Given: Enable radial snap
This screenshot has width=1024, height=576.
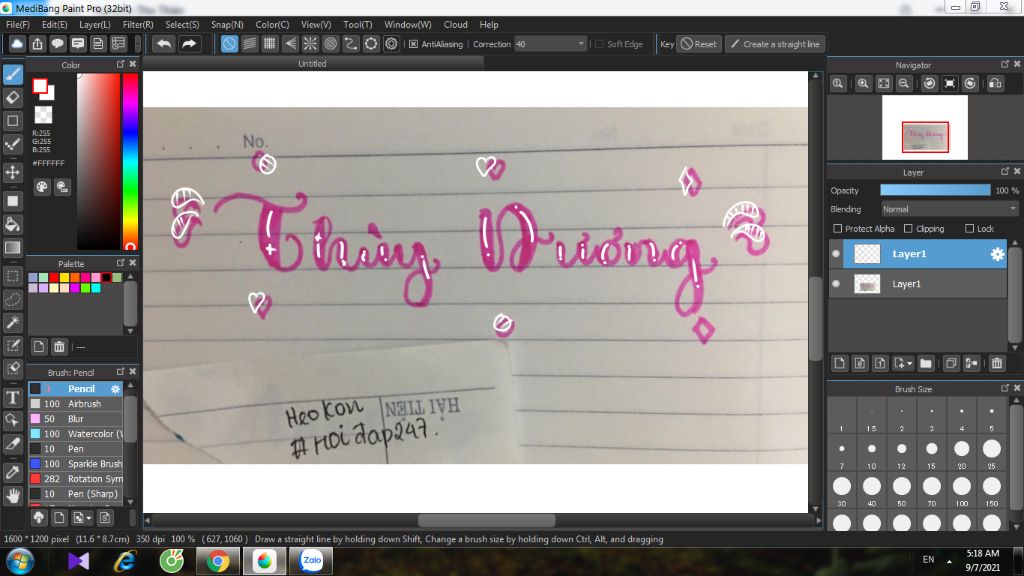Looking at the screenshot, I should click(310, 44).
